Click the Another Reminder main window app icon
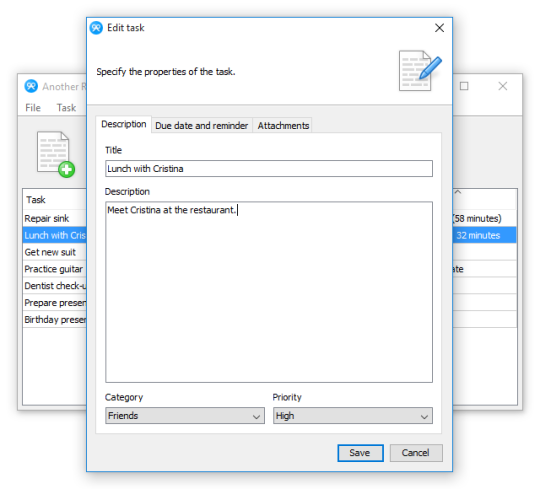This screenshot has height=489, width=540. [31, 86]
